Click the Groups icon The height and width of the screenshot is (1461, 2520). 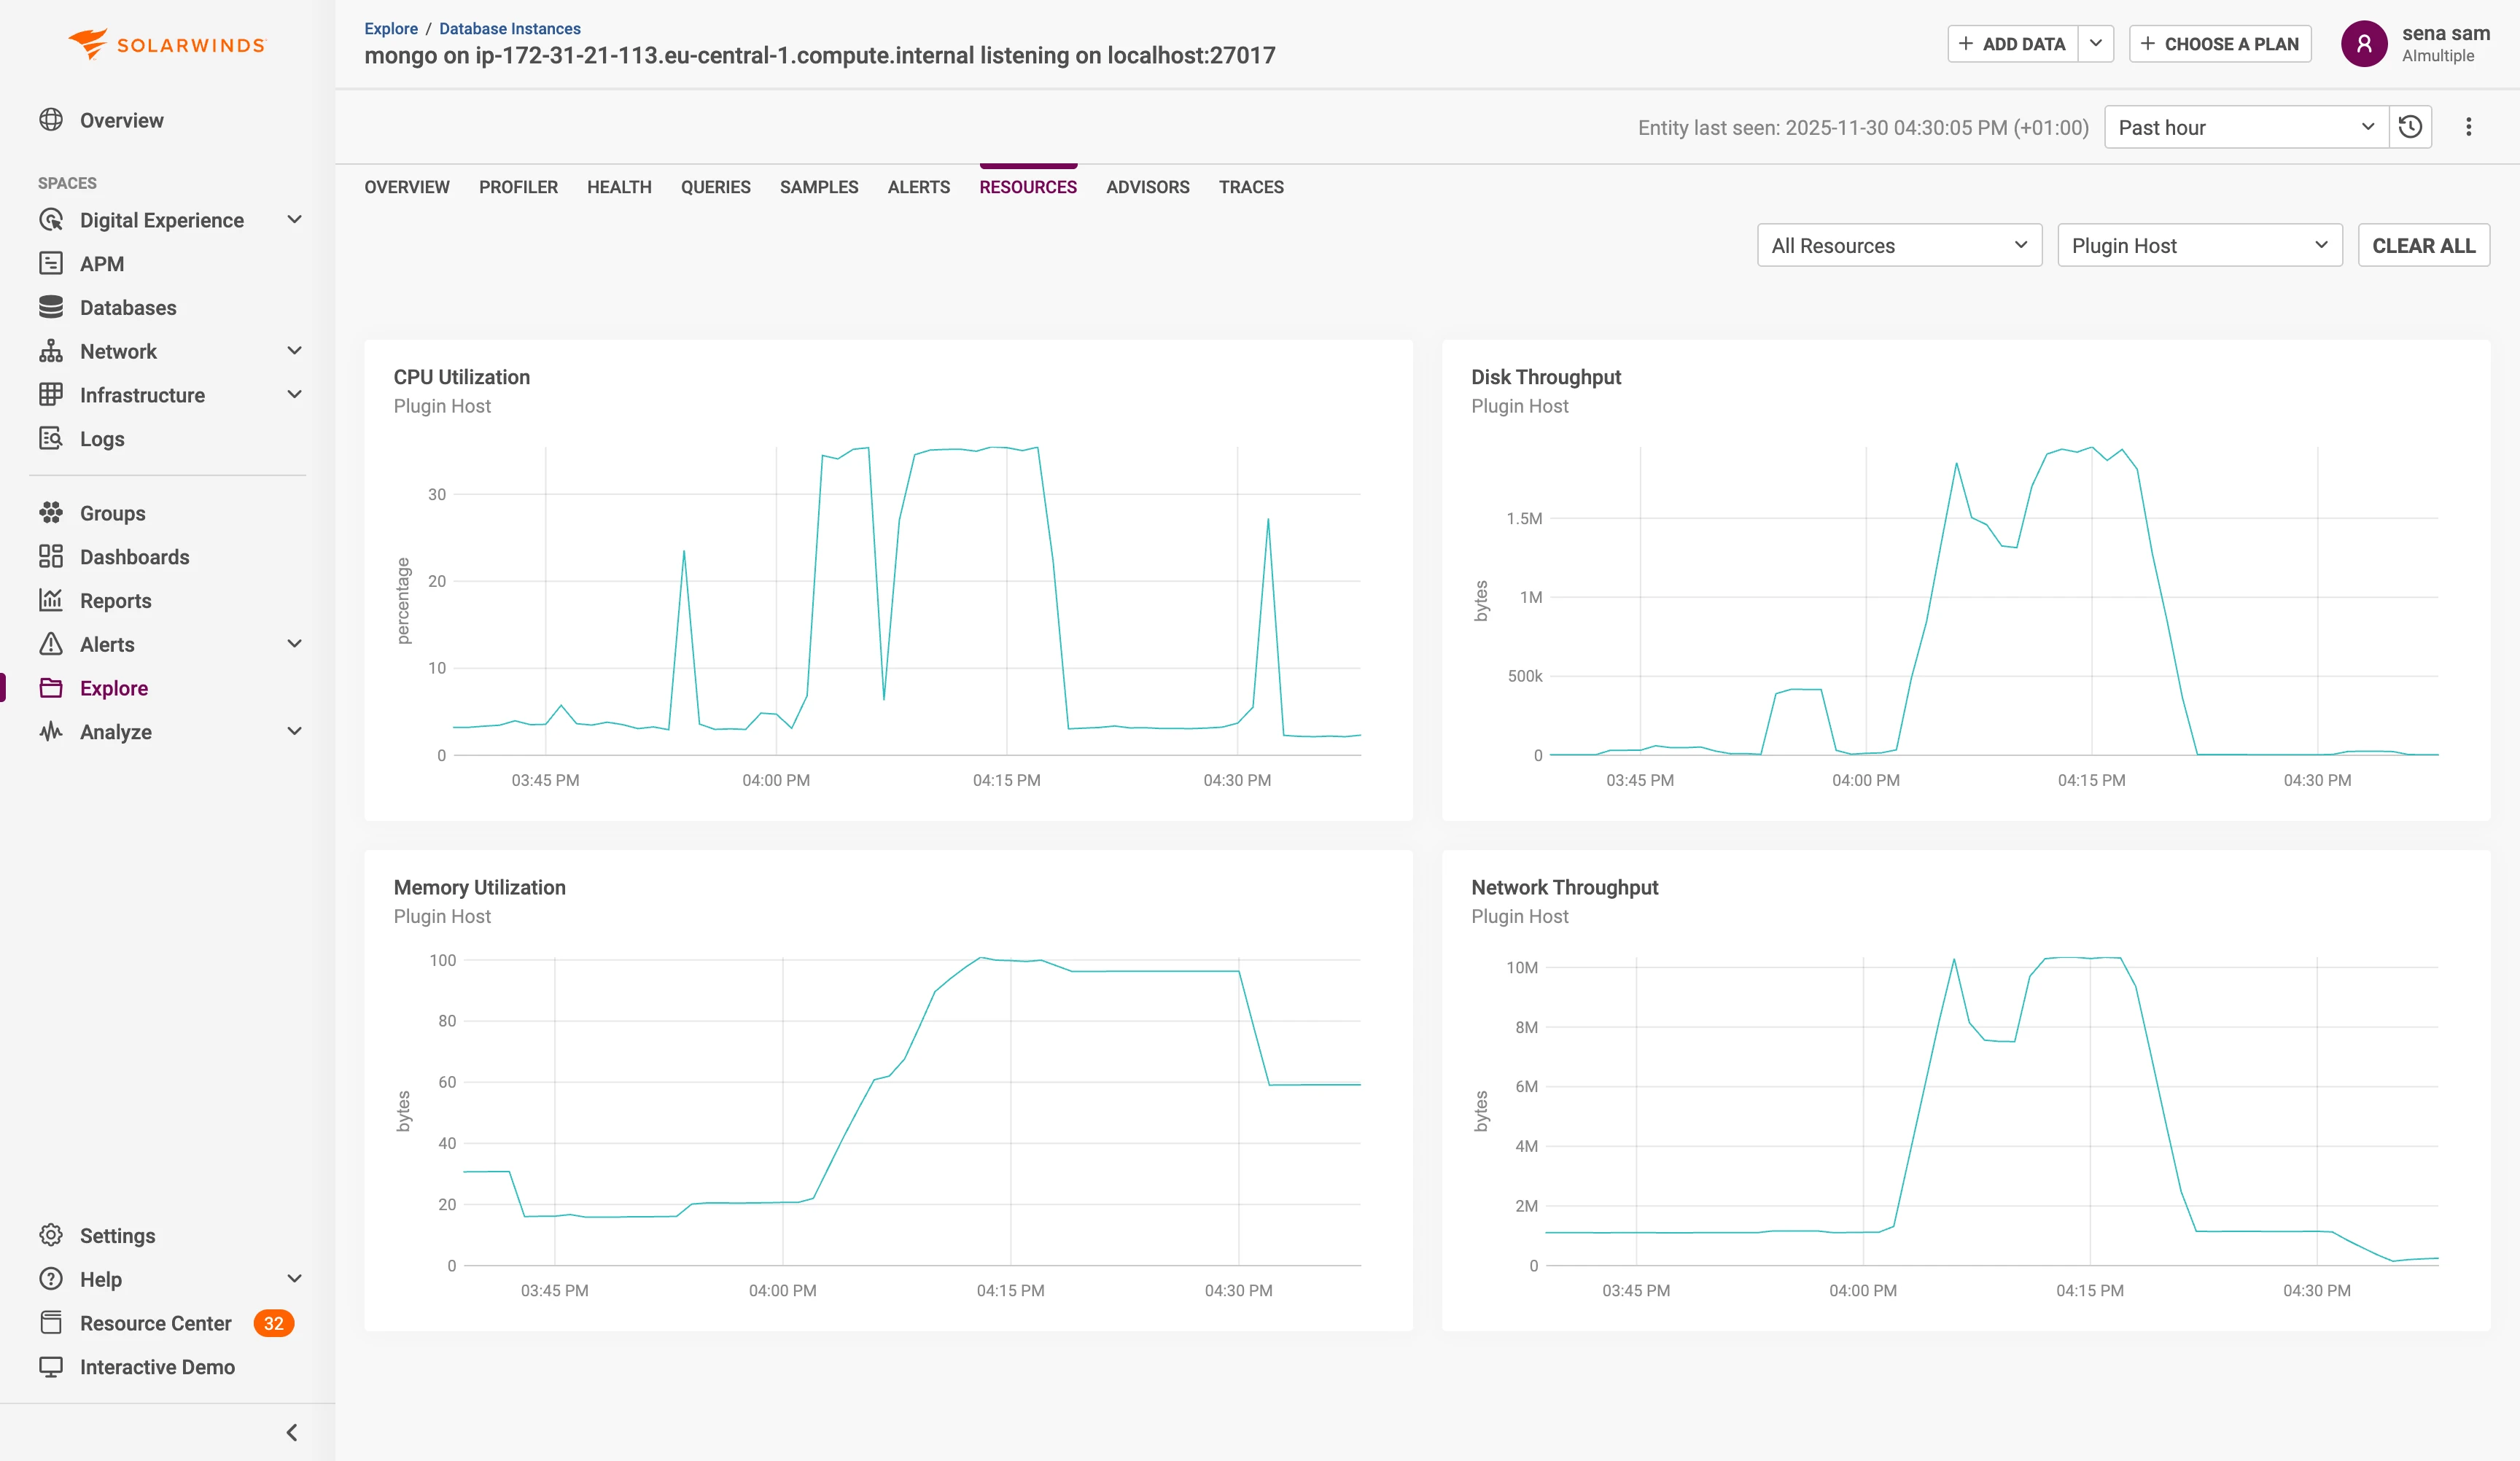point(51,513)
